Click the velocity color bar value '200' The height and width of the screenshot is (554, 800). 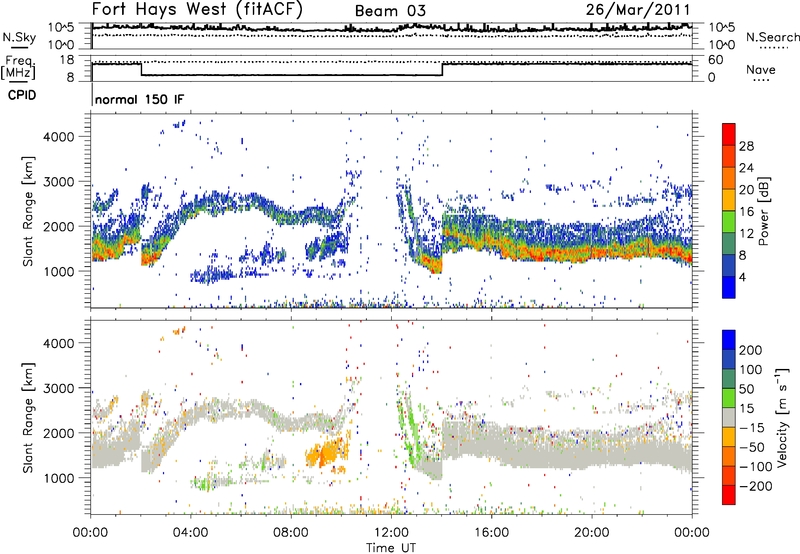pyautogui.click(x=751, y=350)
